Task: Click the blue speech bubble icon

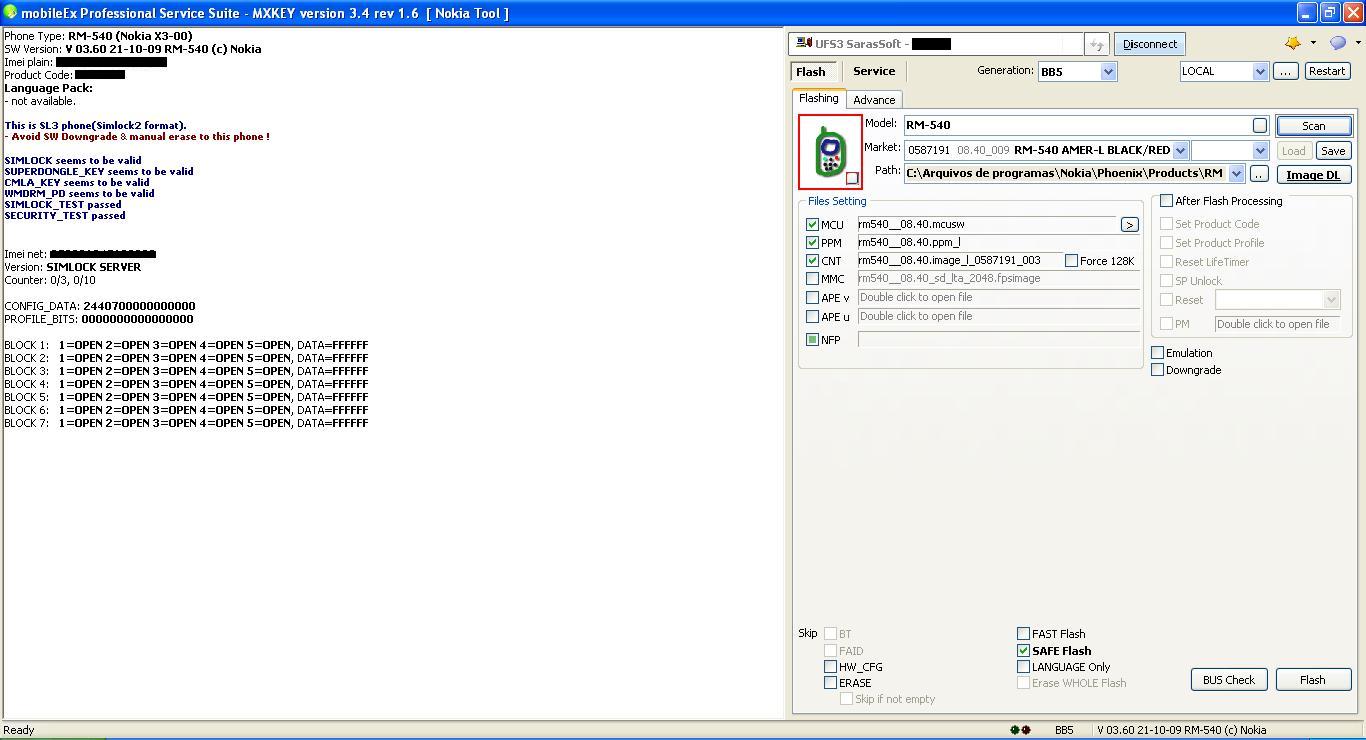Action: 1338,43
